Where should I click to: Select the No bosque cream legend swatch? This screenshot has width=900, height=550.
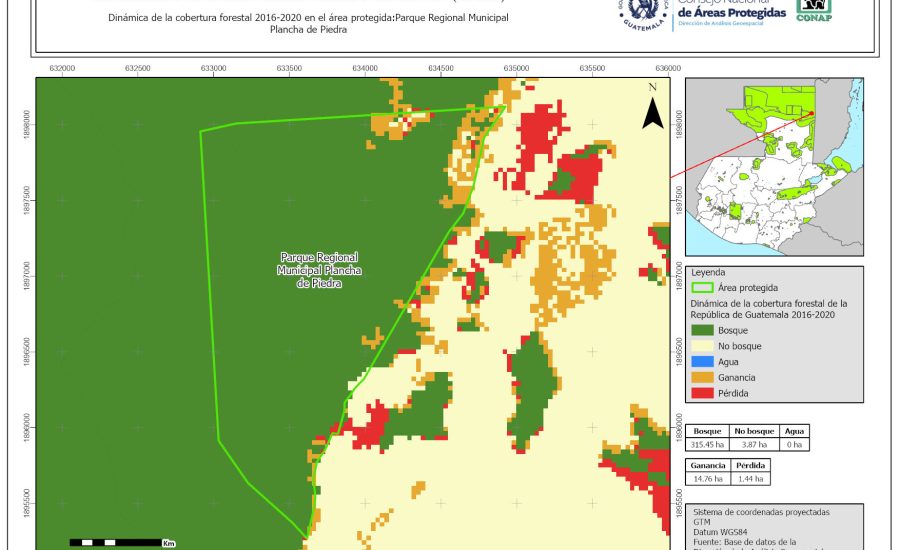click(702, 346)
